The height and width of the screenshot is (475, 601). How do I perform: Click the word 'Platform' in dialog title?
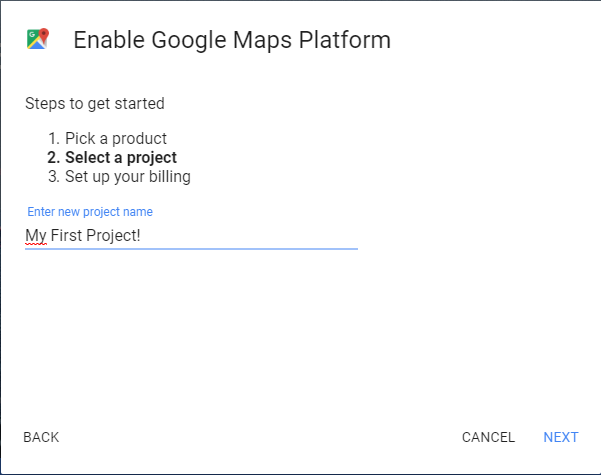coord(345,40)
